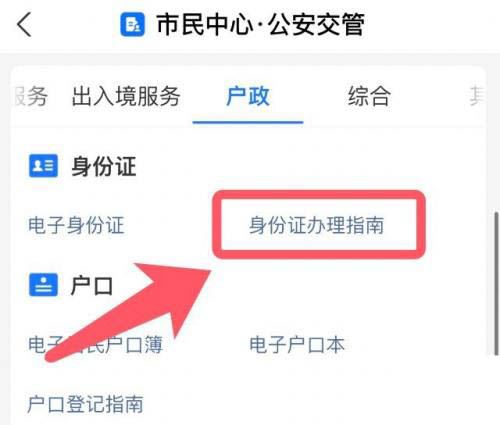
Task: Tap the 市民中心·公安交管 page title
Action: pyautogui.click(x=260, y=24)
